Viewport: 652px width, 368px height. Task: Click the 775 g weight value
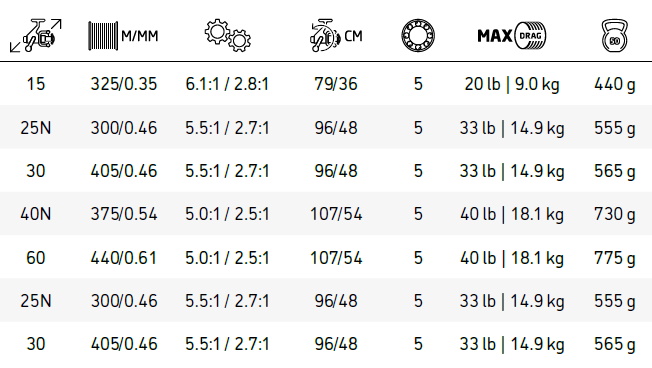(x=615, y=258)
